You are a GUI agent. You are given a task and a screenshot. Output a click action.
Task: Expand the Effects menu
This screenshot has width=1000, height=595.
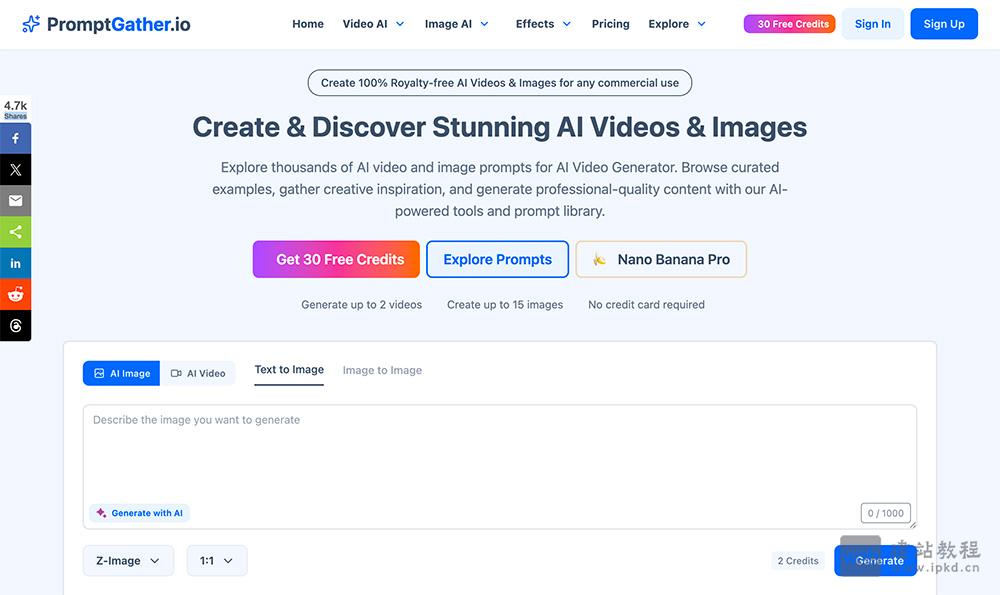coord(543,24)
